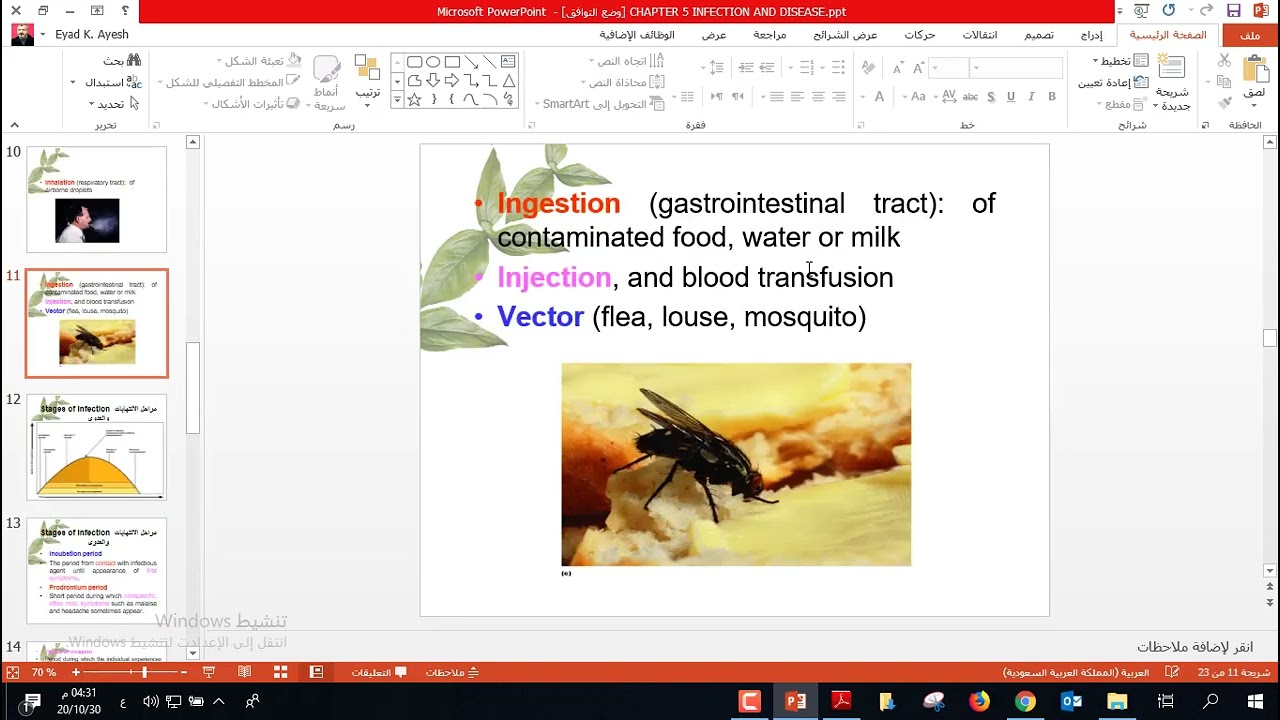Viewport: 1280px width, 720px height.
Task: Select Justify paragraph alignment
Action: coord(776,97)
